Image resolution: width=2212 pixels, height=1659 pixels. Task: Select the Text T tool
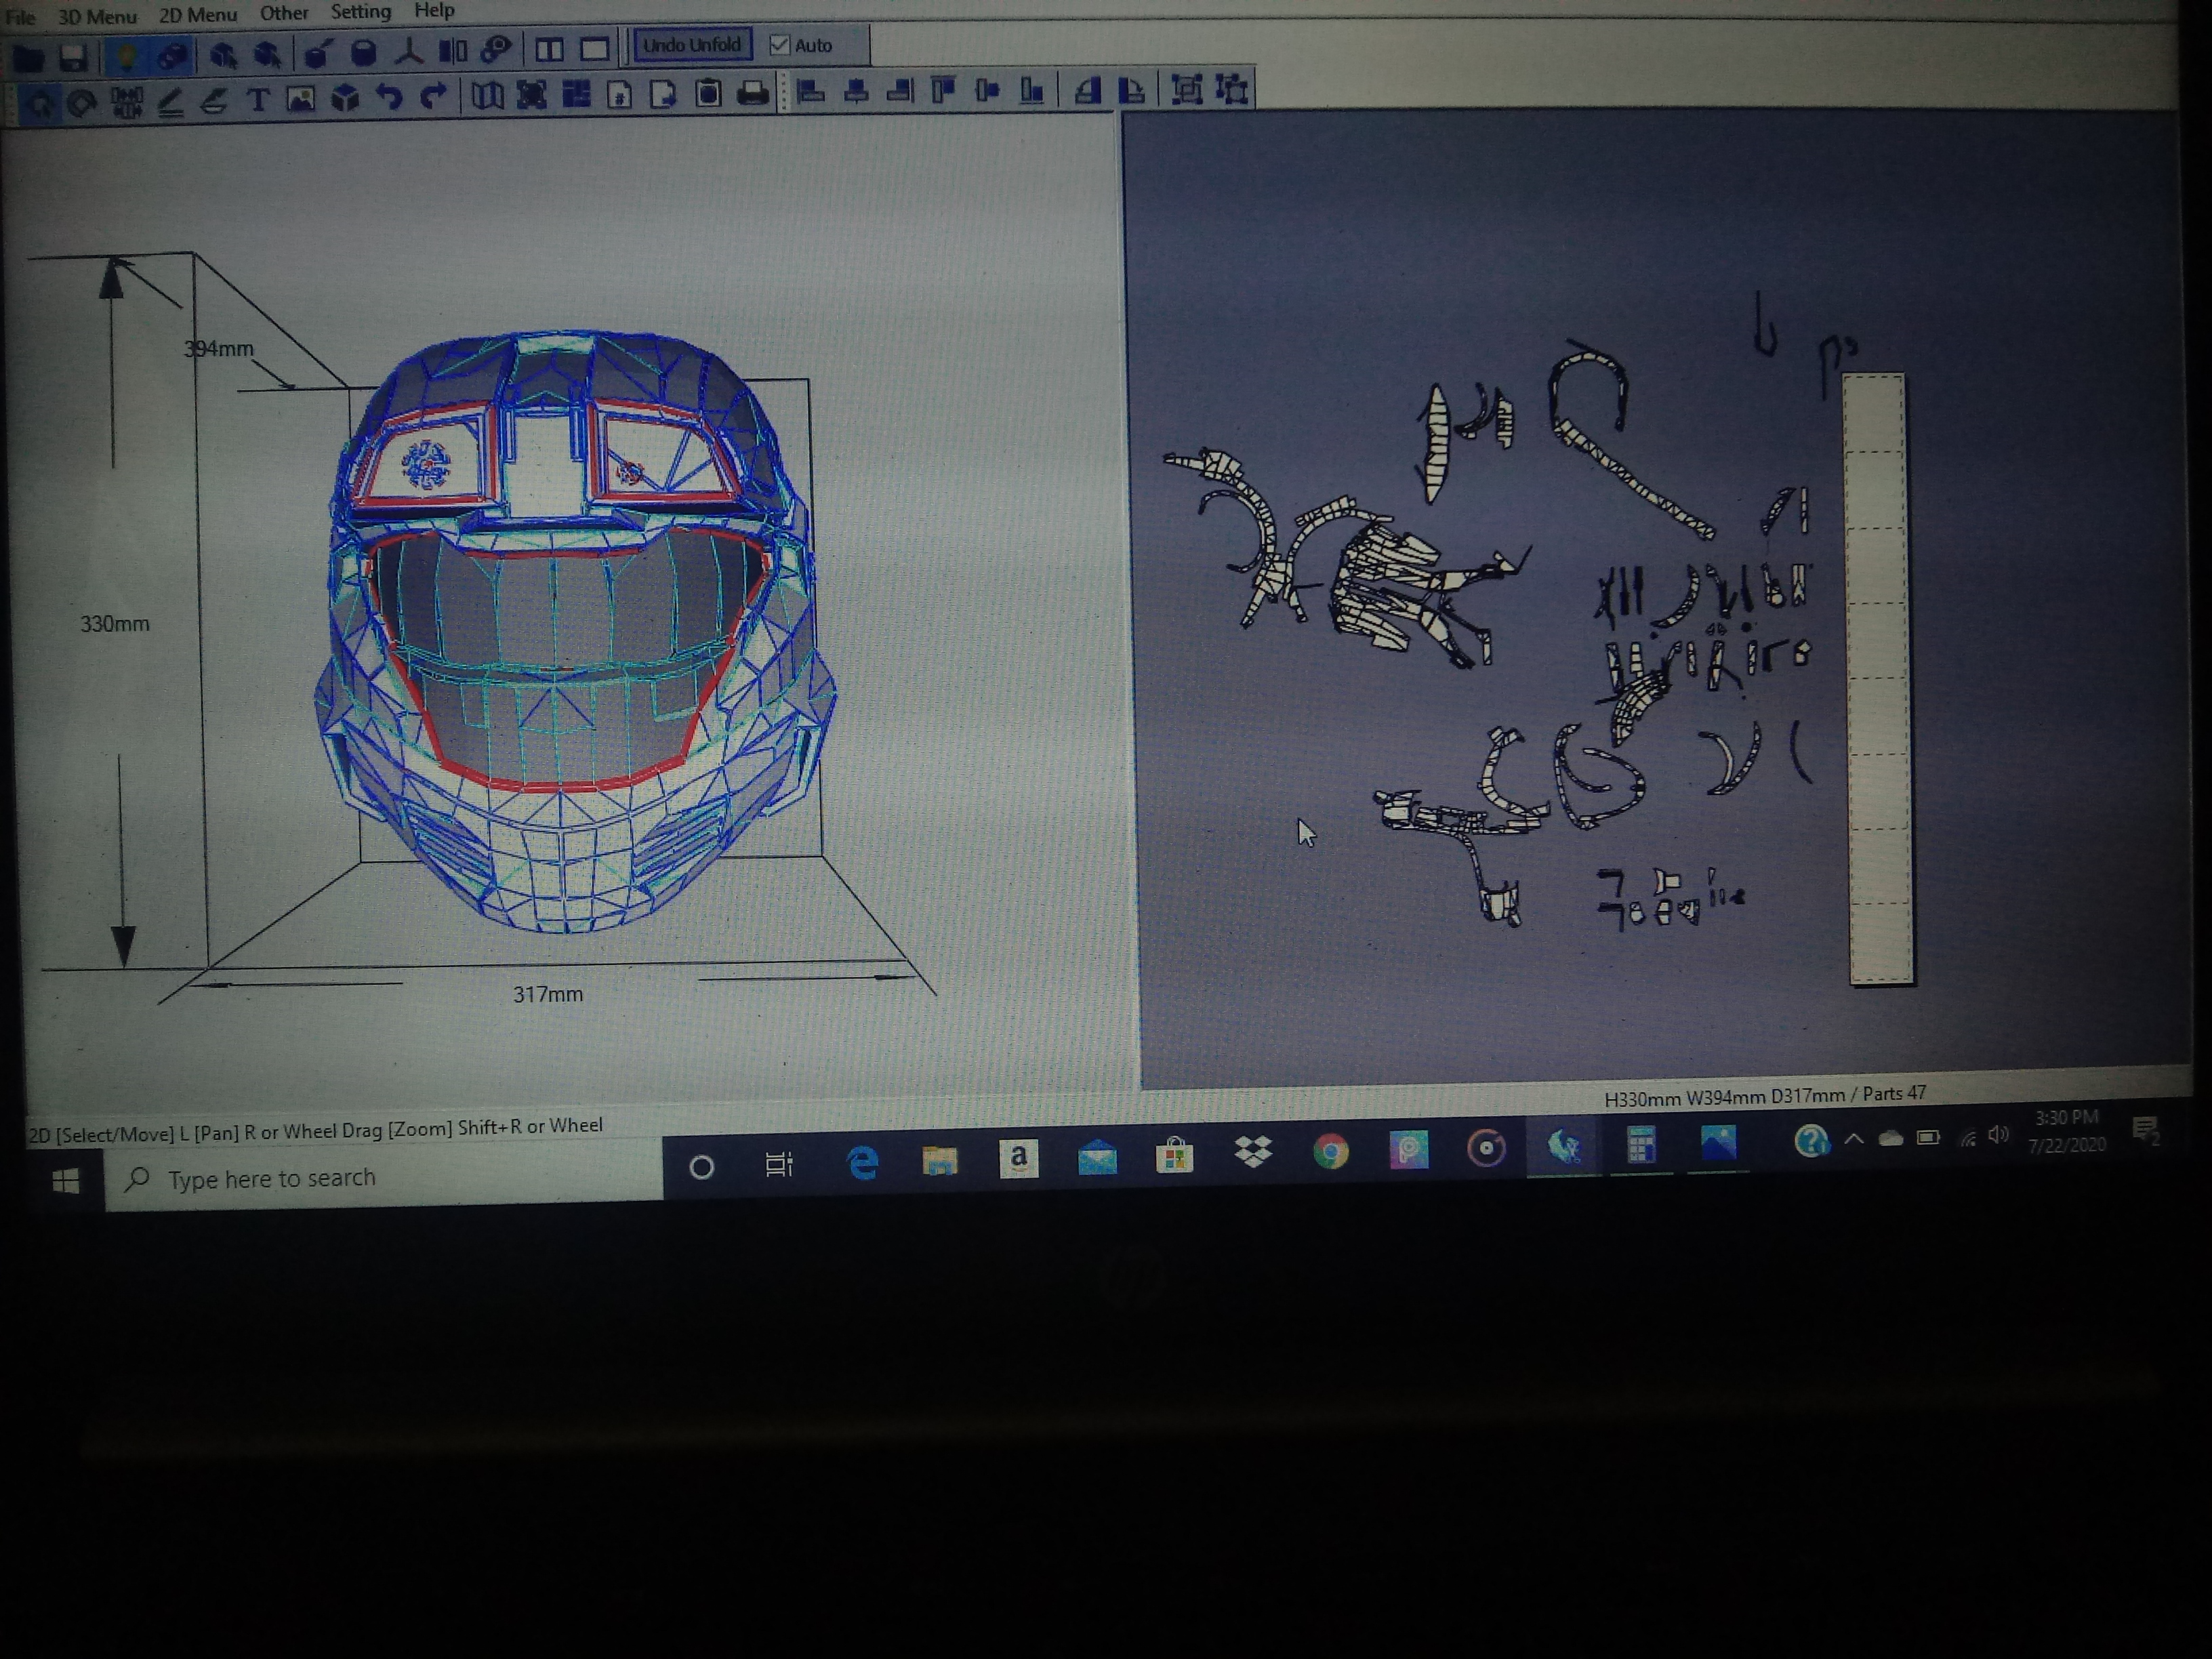coord(258,99)
